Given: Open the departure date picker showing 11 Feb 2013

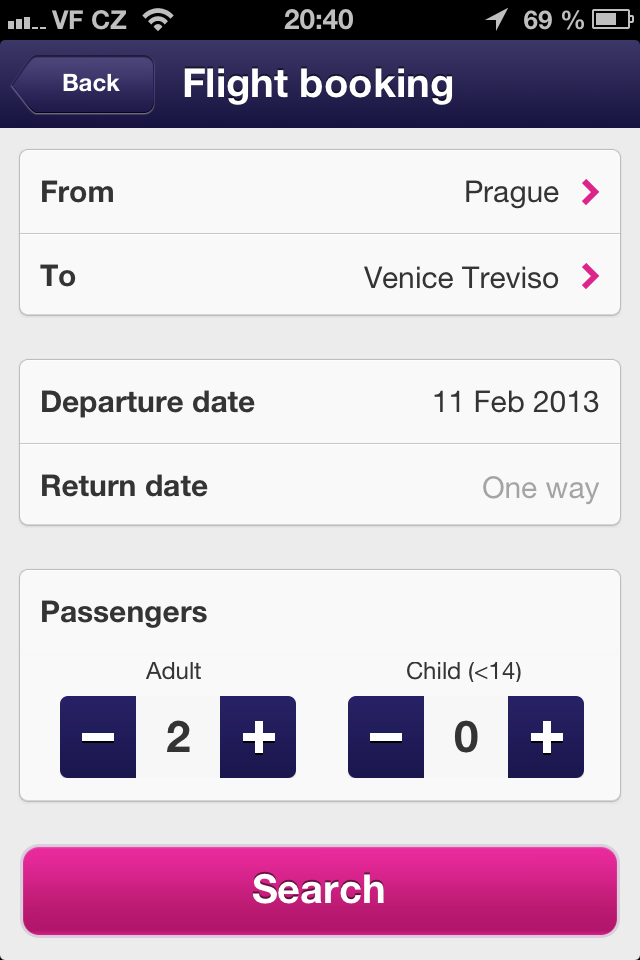Looking at the screenshot, I should click(x=320, y=401).
